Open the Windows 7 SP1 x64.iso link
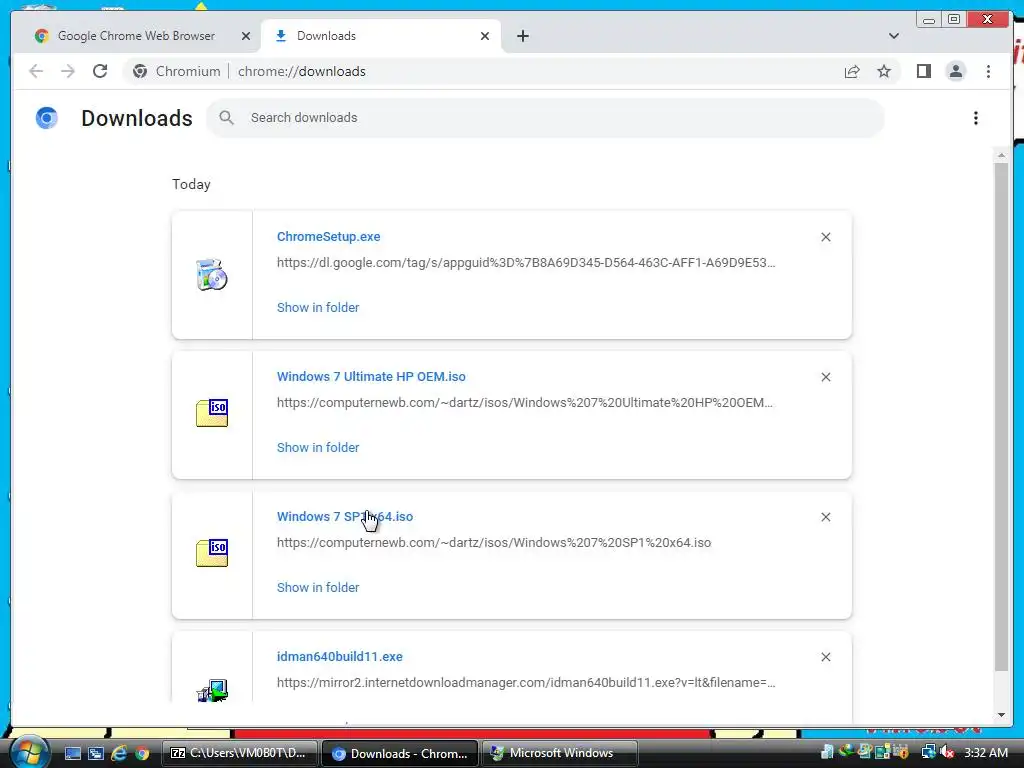Image resolution: width=1024 pixels, height=768 pixels. pos(345,516)
